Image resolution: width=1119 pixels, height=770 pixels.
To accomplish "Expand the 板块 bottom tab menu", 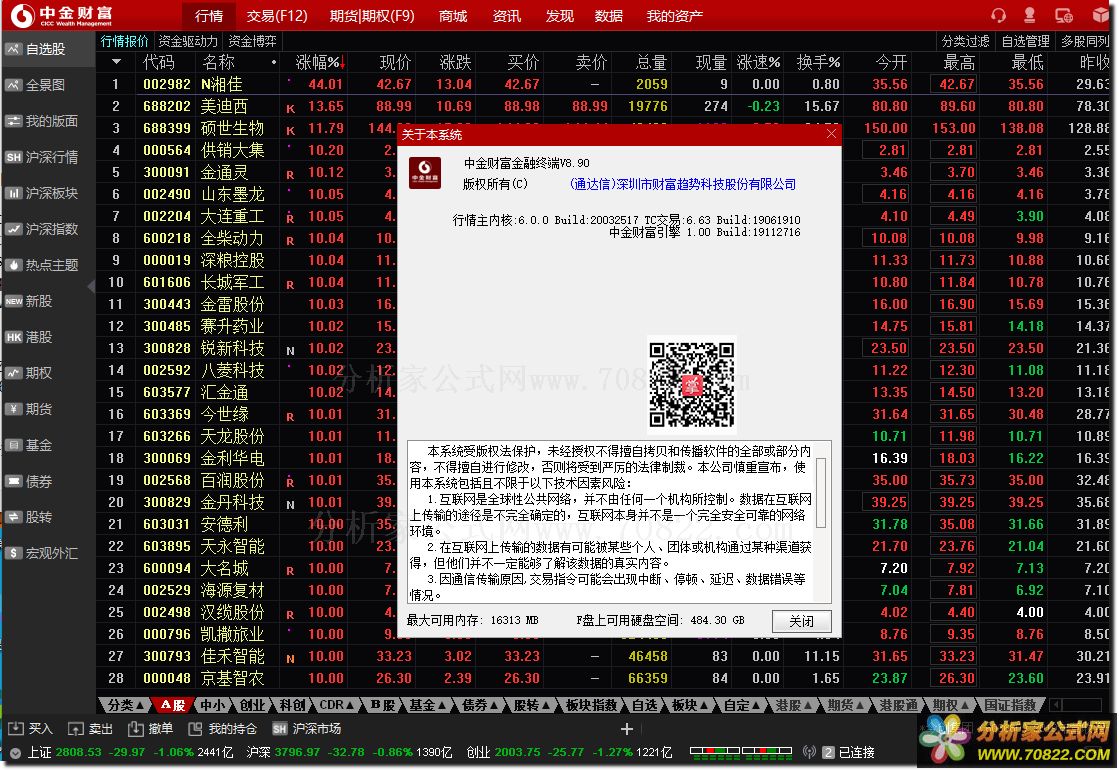I will click(691, 705).
